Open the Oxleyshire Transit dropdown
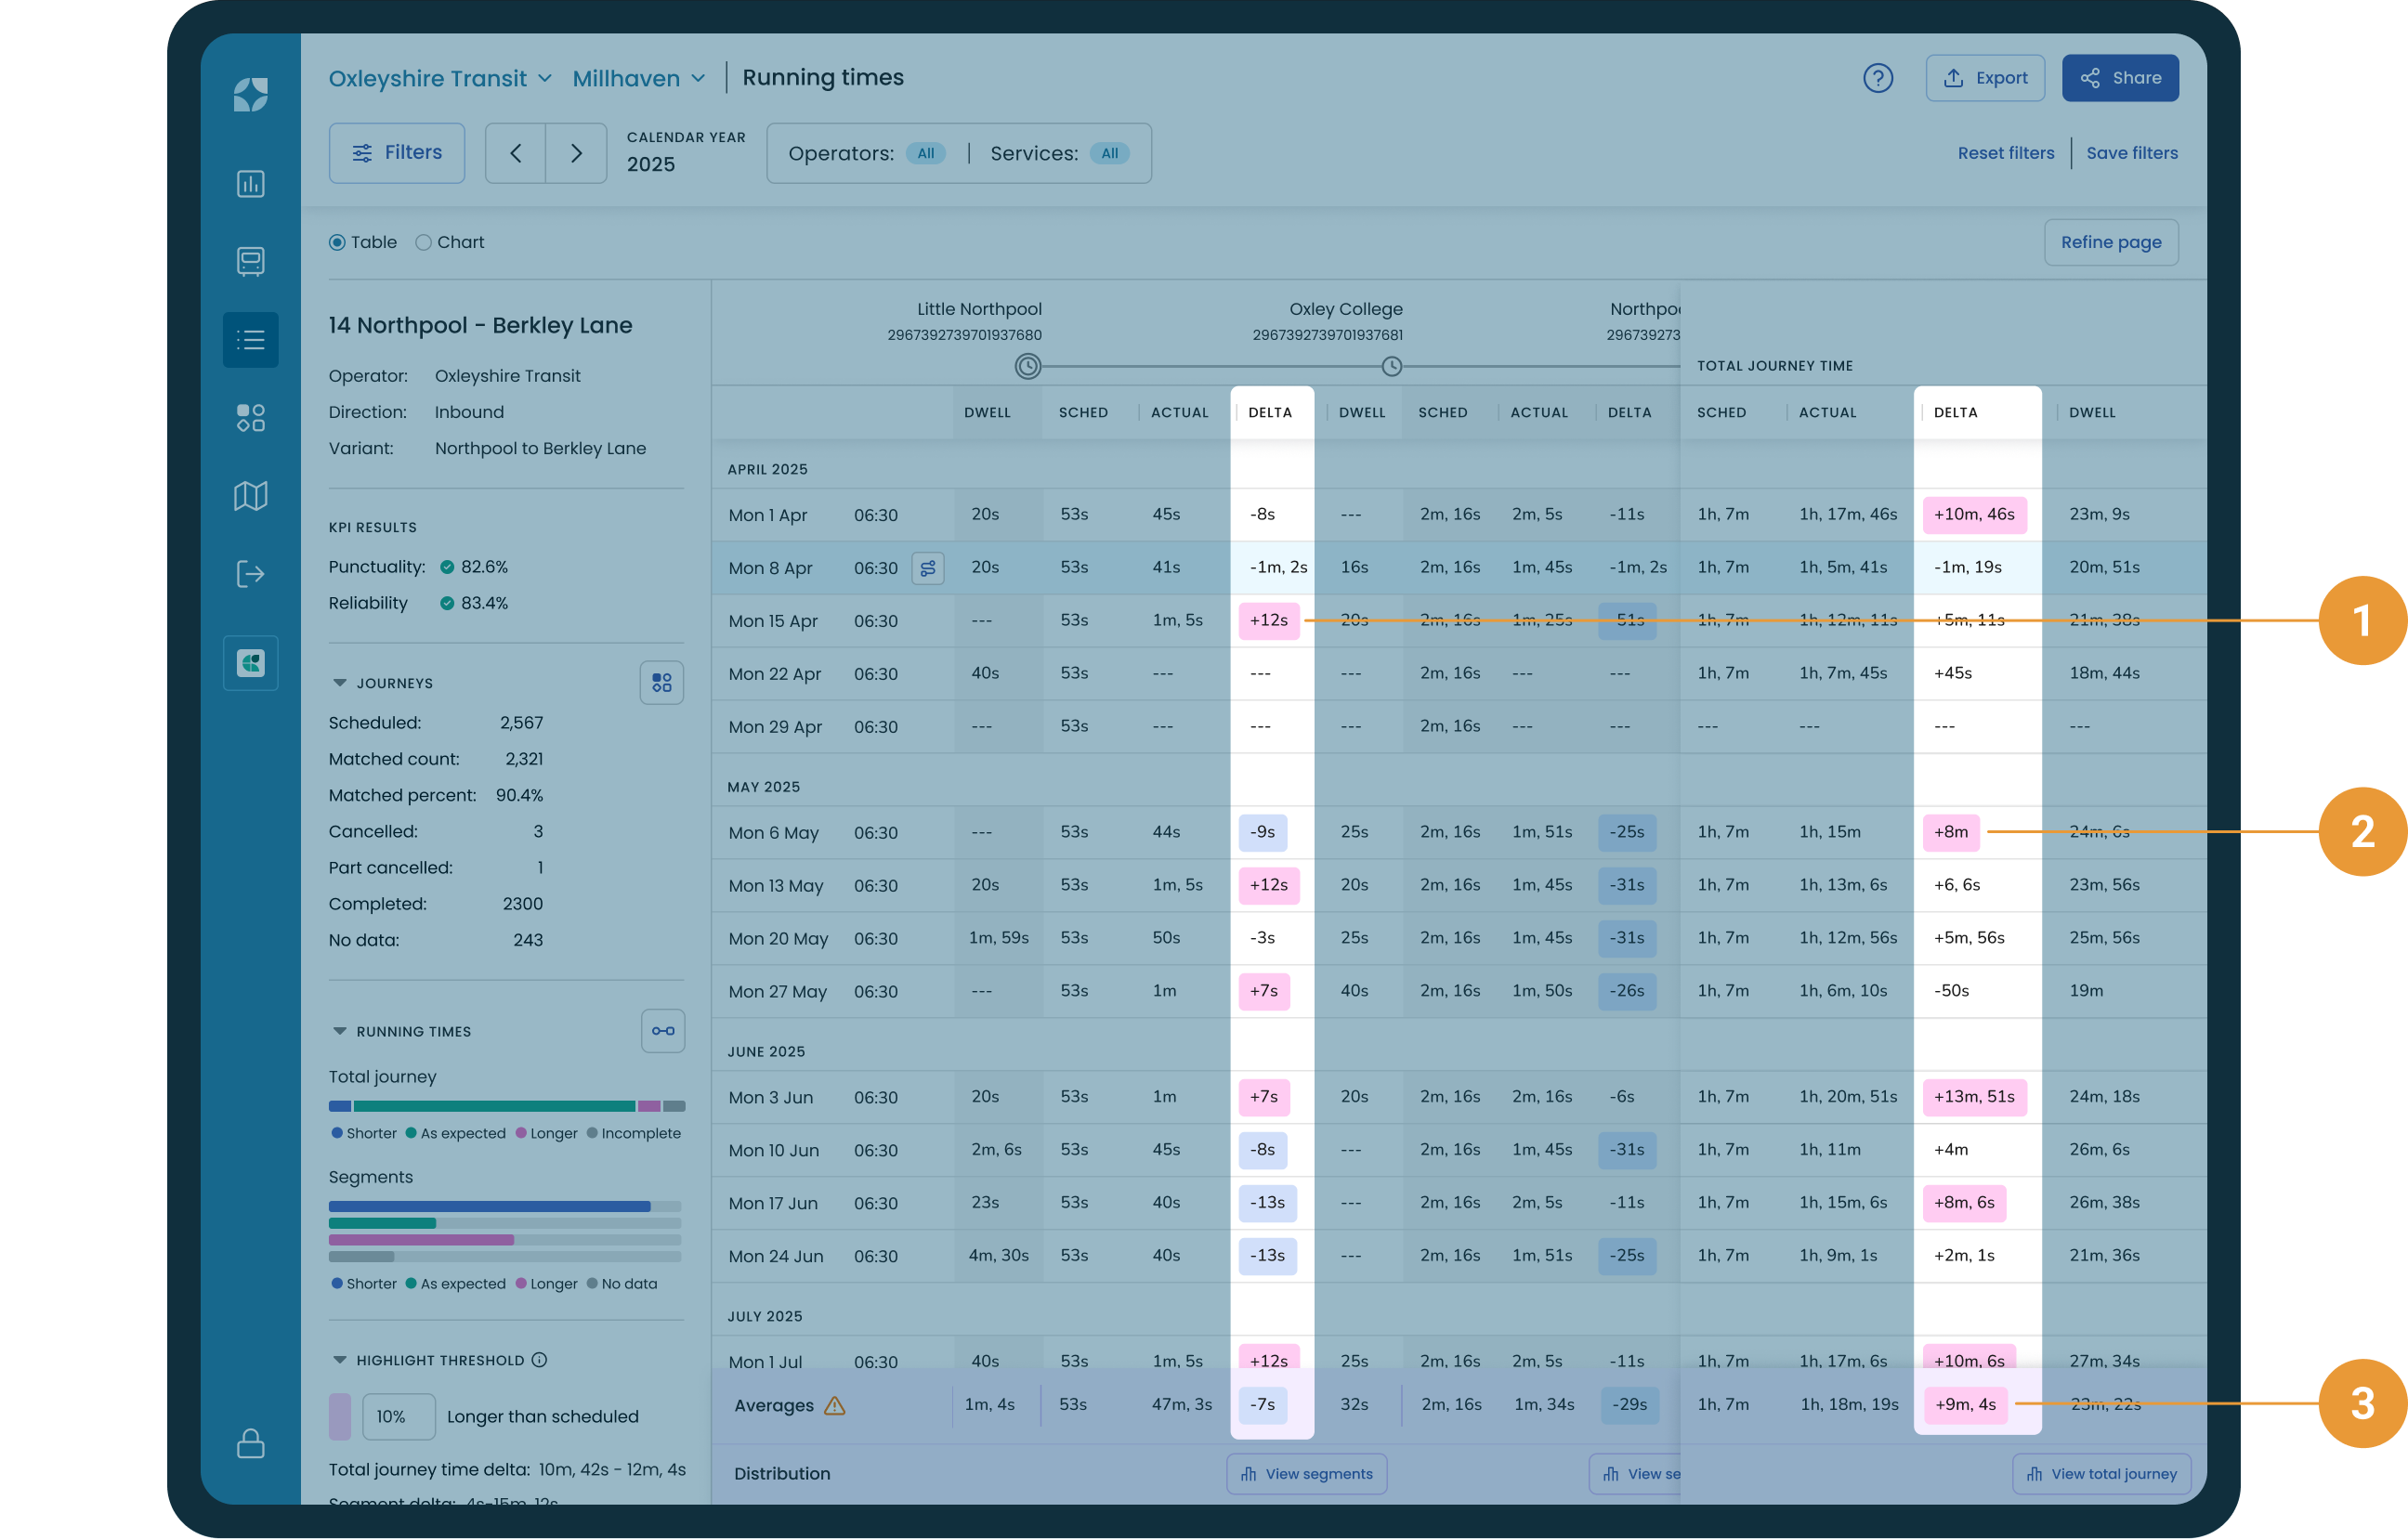 tap(440, 78)
